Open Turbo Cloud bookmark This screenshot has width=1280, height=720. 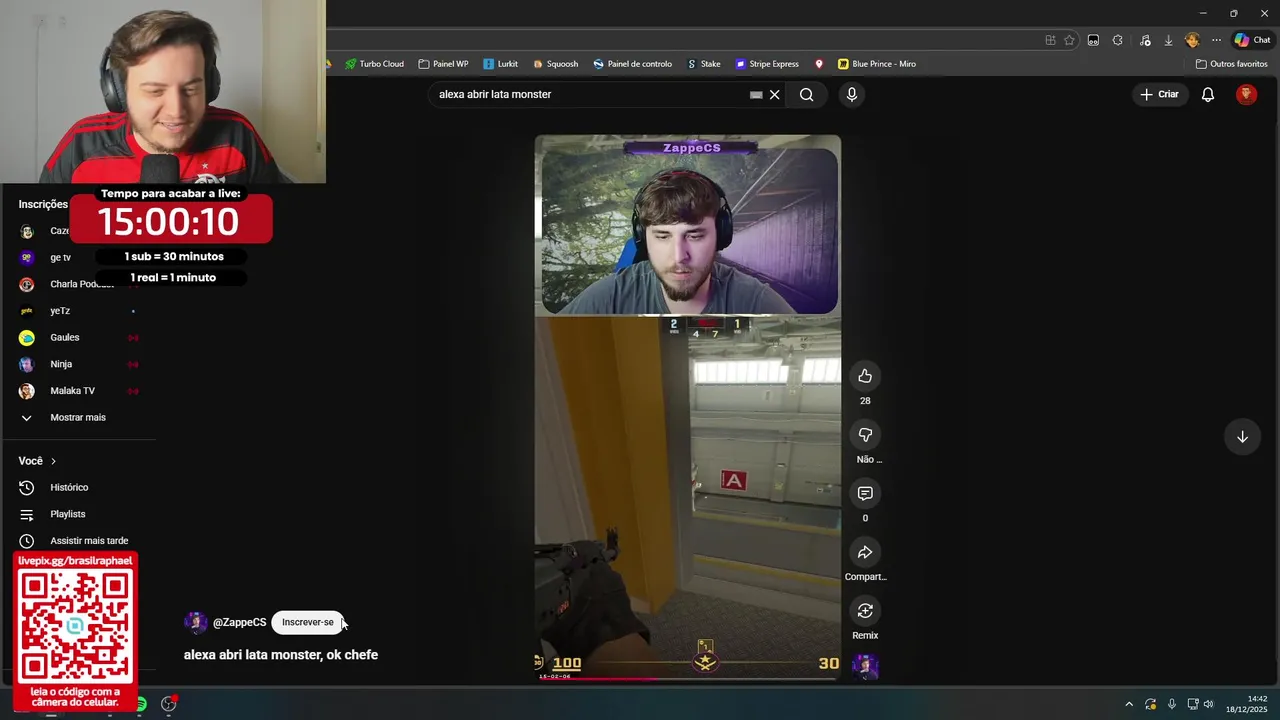pos(374,64)
